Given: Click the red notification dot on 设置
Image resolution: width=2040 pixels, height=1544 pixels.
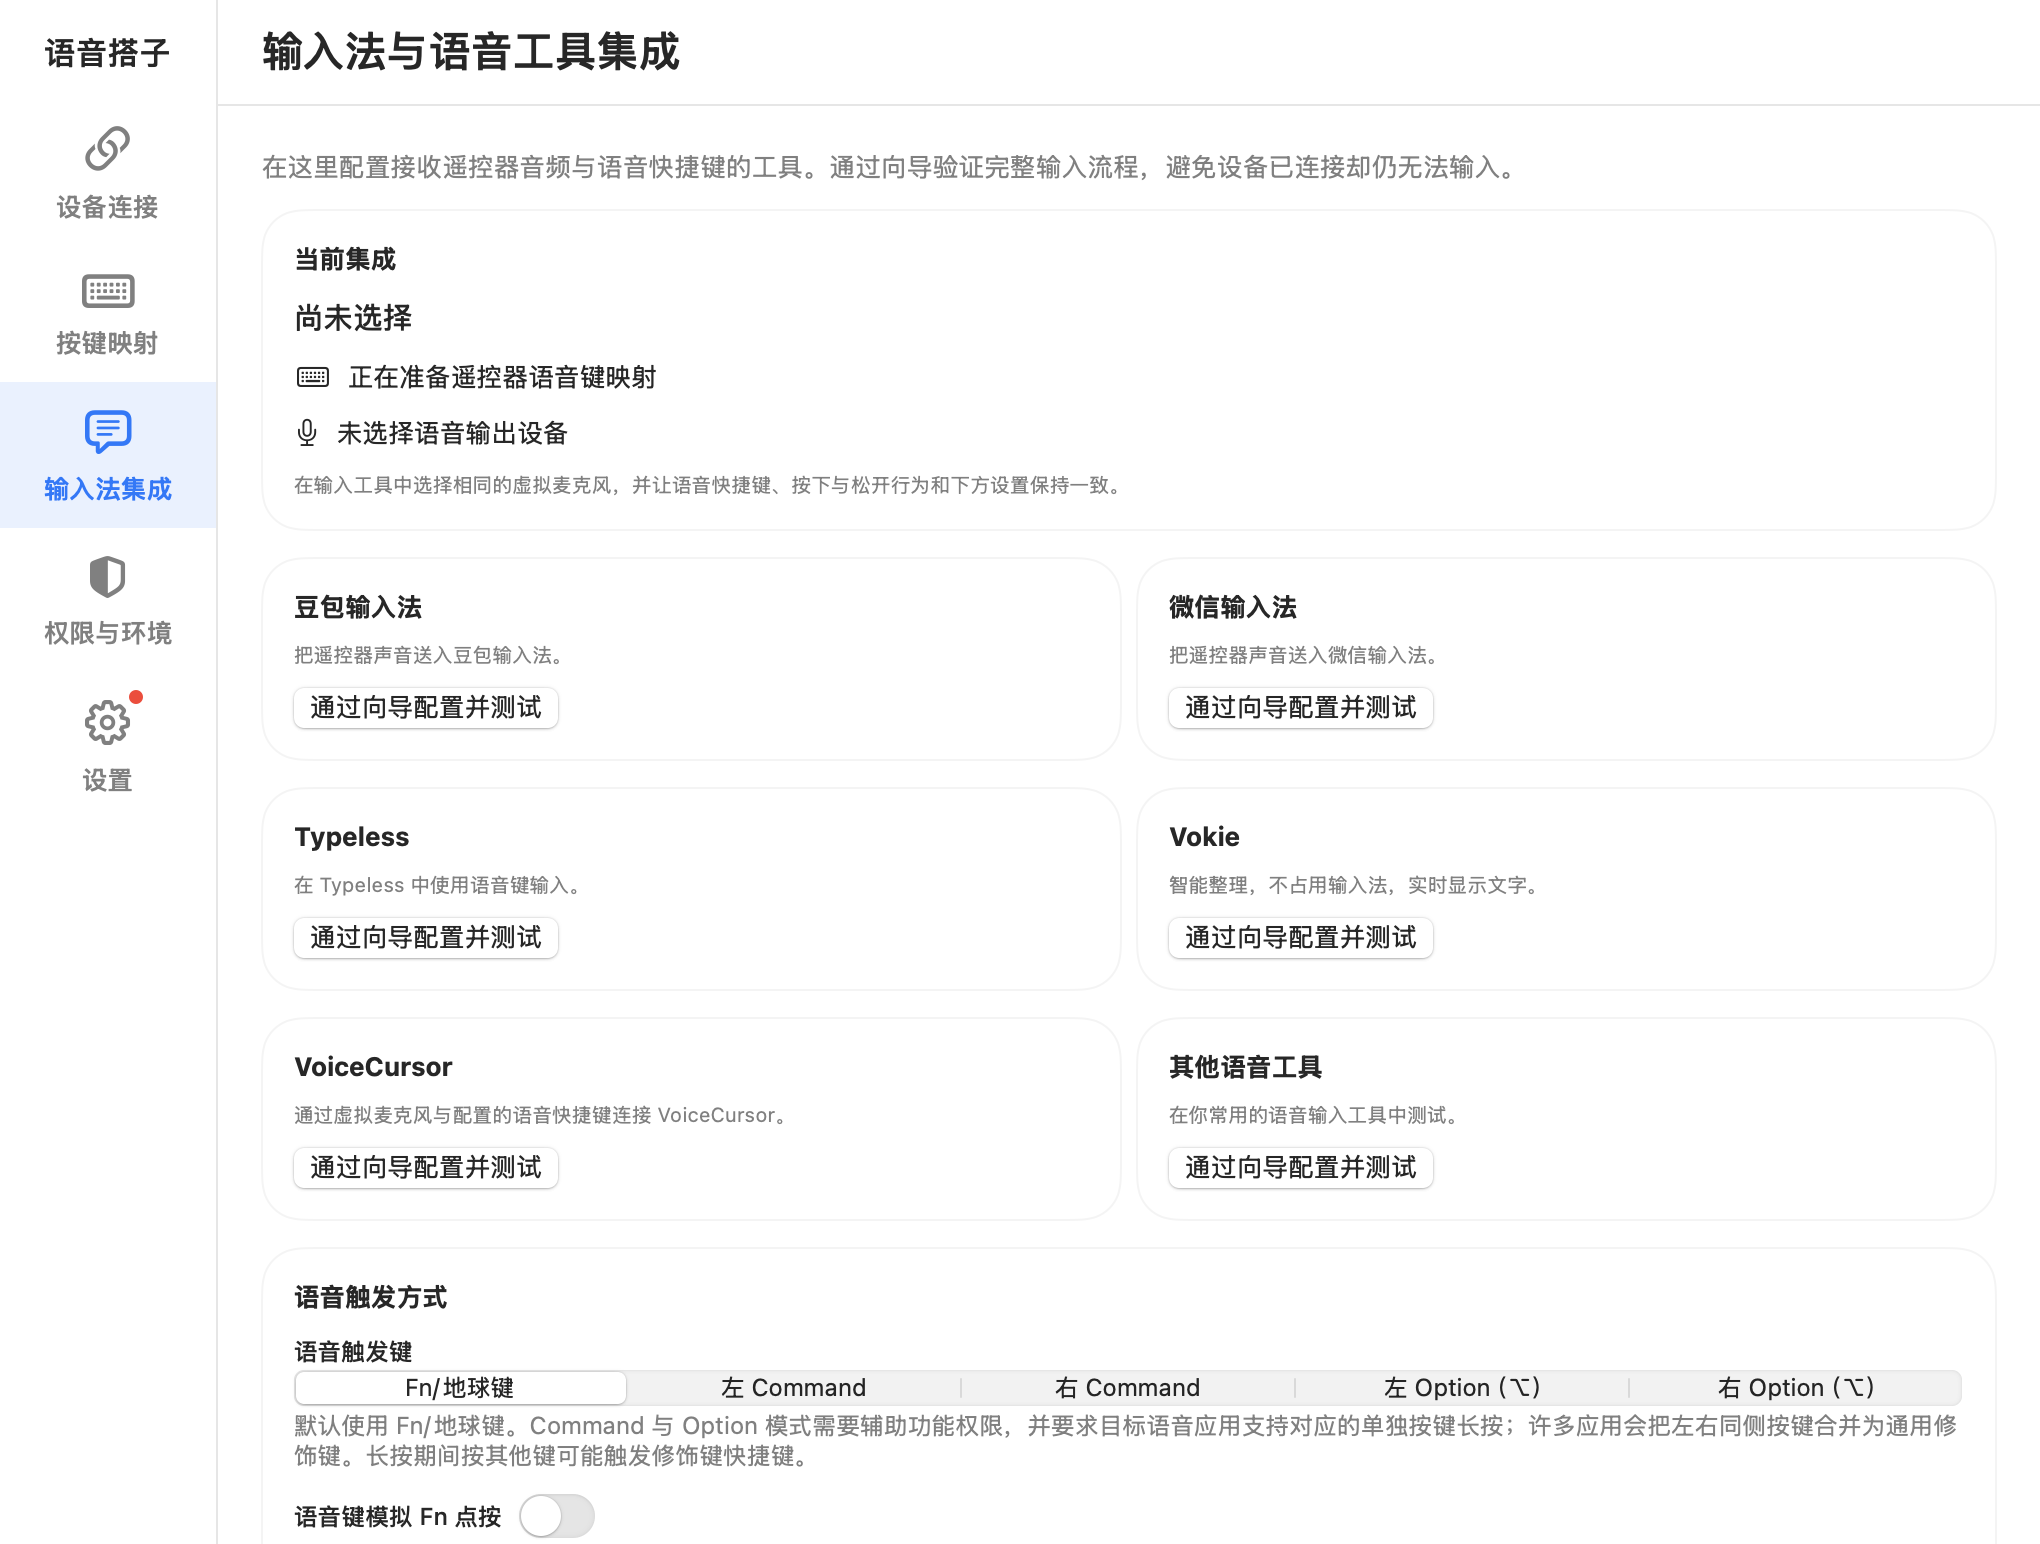Looking at the screenshot, I should (136, 697).
